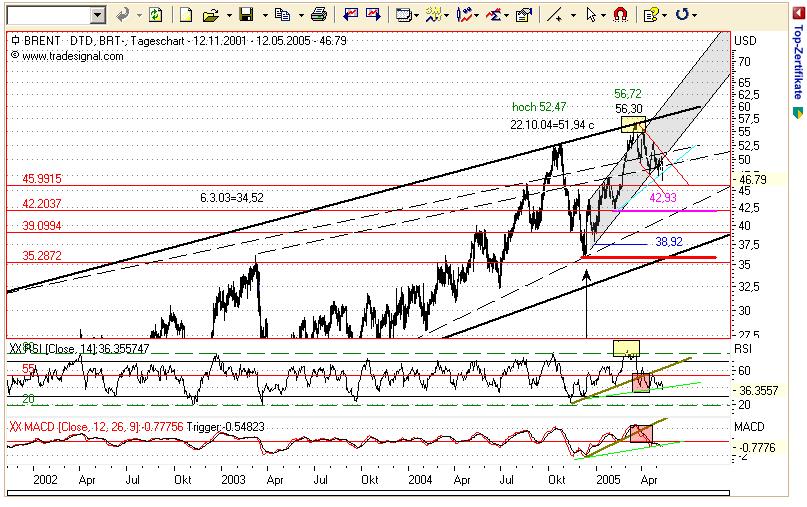807x507 pixels.
Task: Expand the sigma indicator dropdown arrow
Action: (x=506, y=15)
